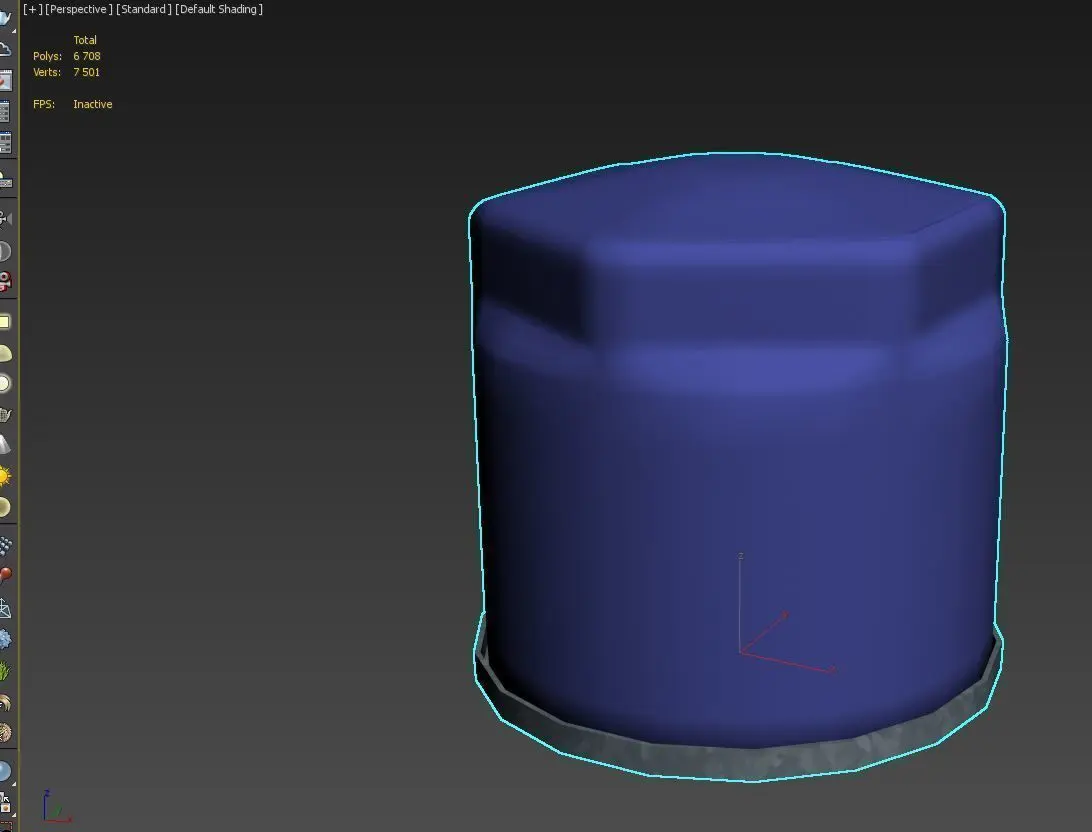Click the pale yellow sphere icon
The height and width of the screenshot is (832, 1092).
tap(5, 384)
